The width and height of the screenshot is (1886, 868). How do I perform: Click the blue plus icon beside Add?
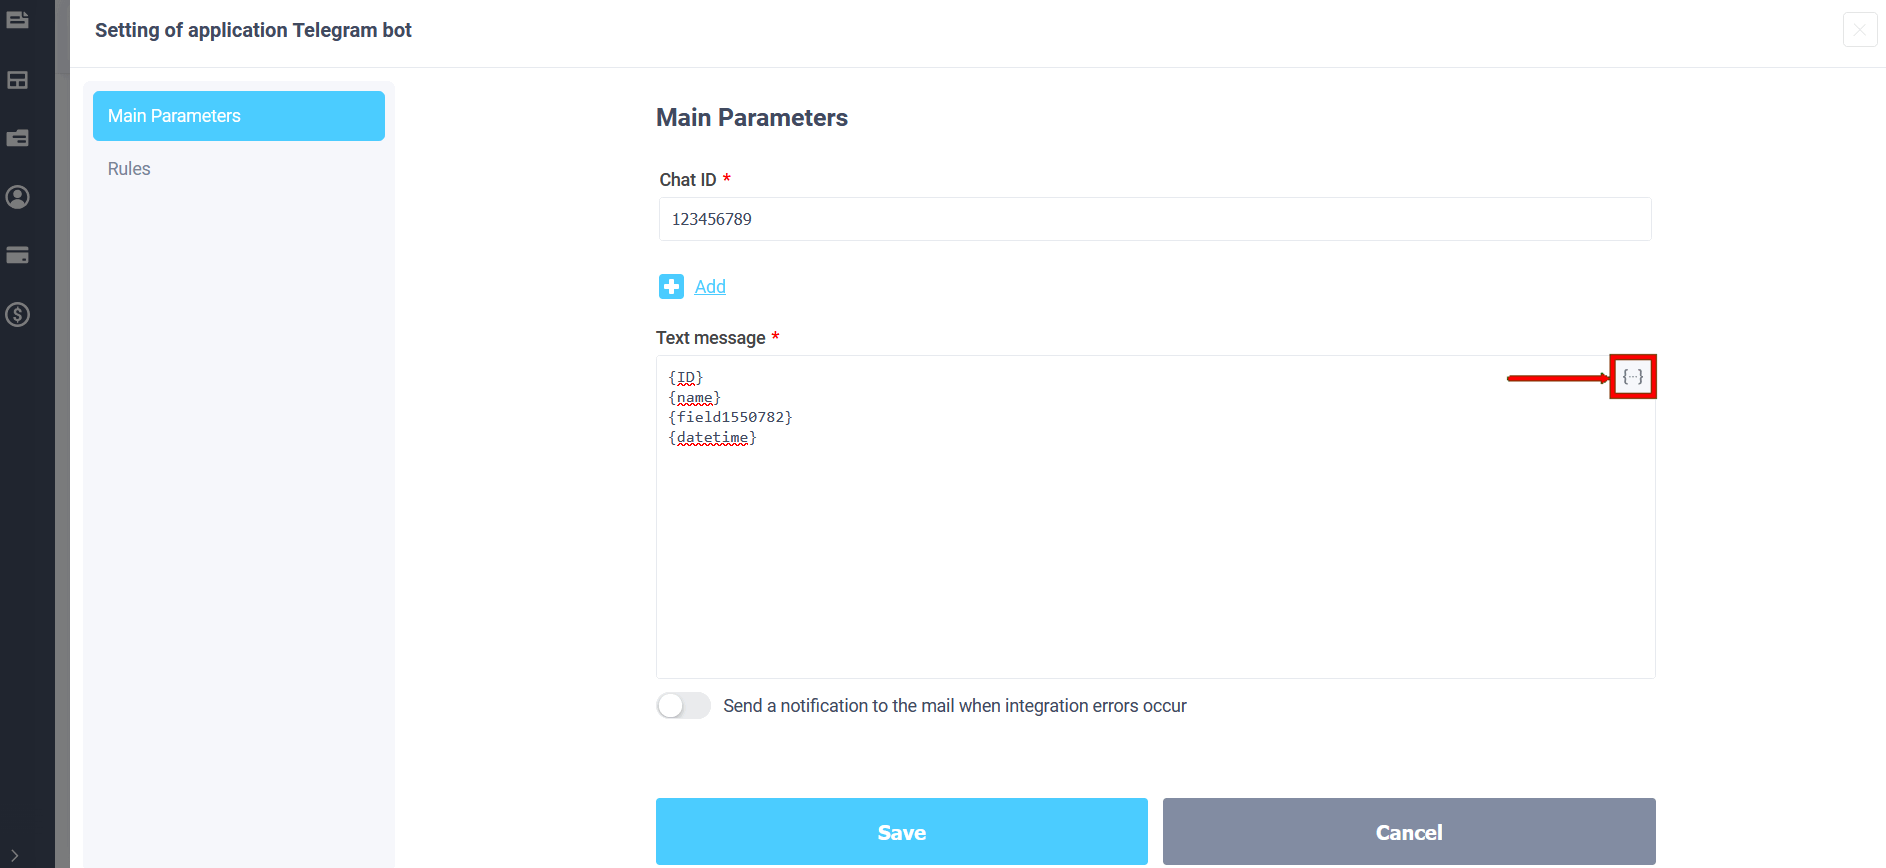click(x=671, y=286)
